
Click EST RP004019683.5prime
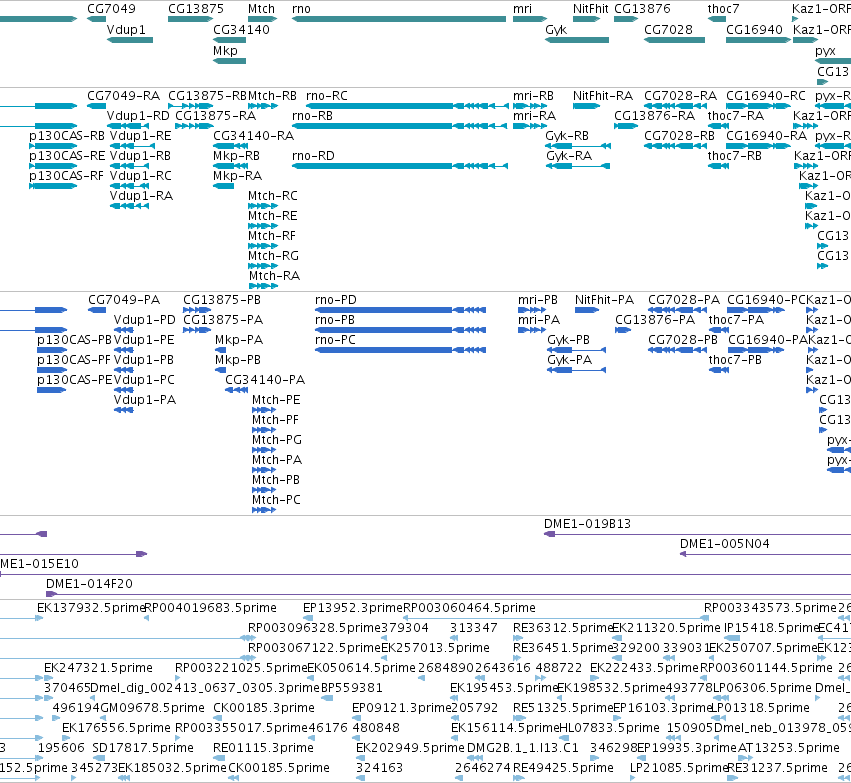(211, 608)
